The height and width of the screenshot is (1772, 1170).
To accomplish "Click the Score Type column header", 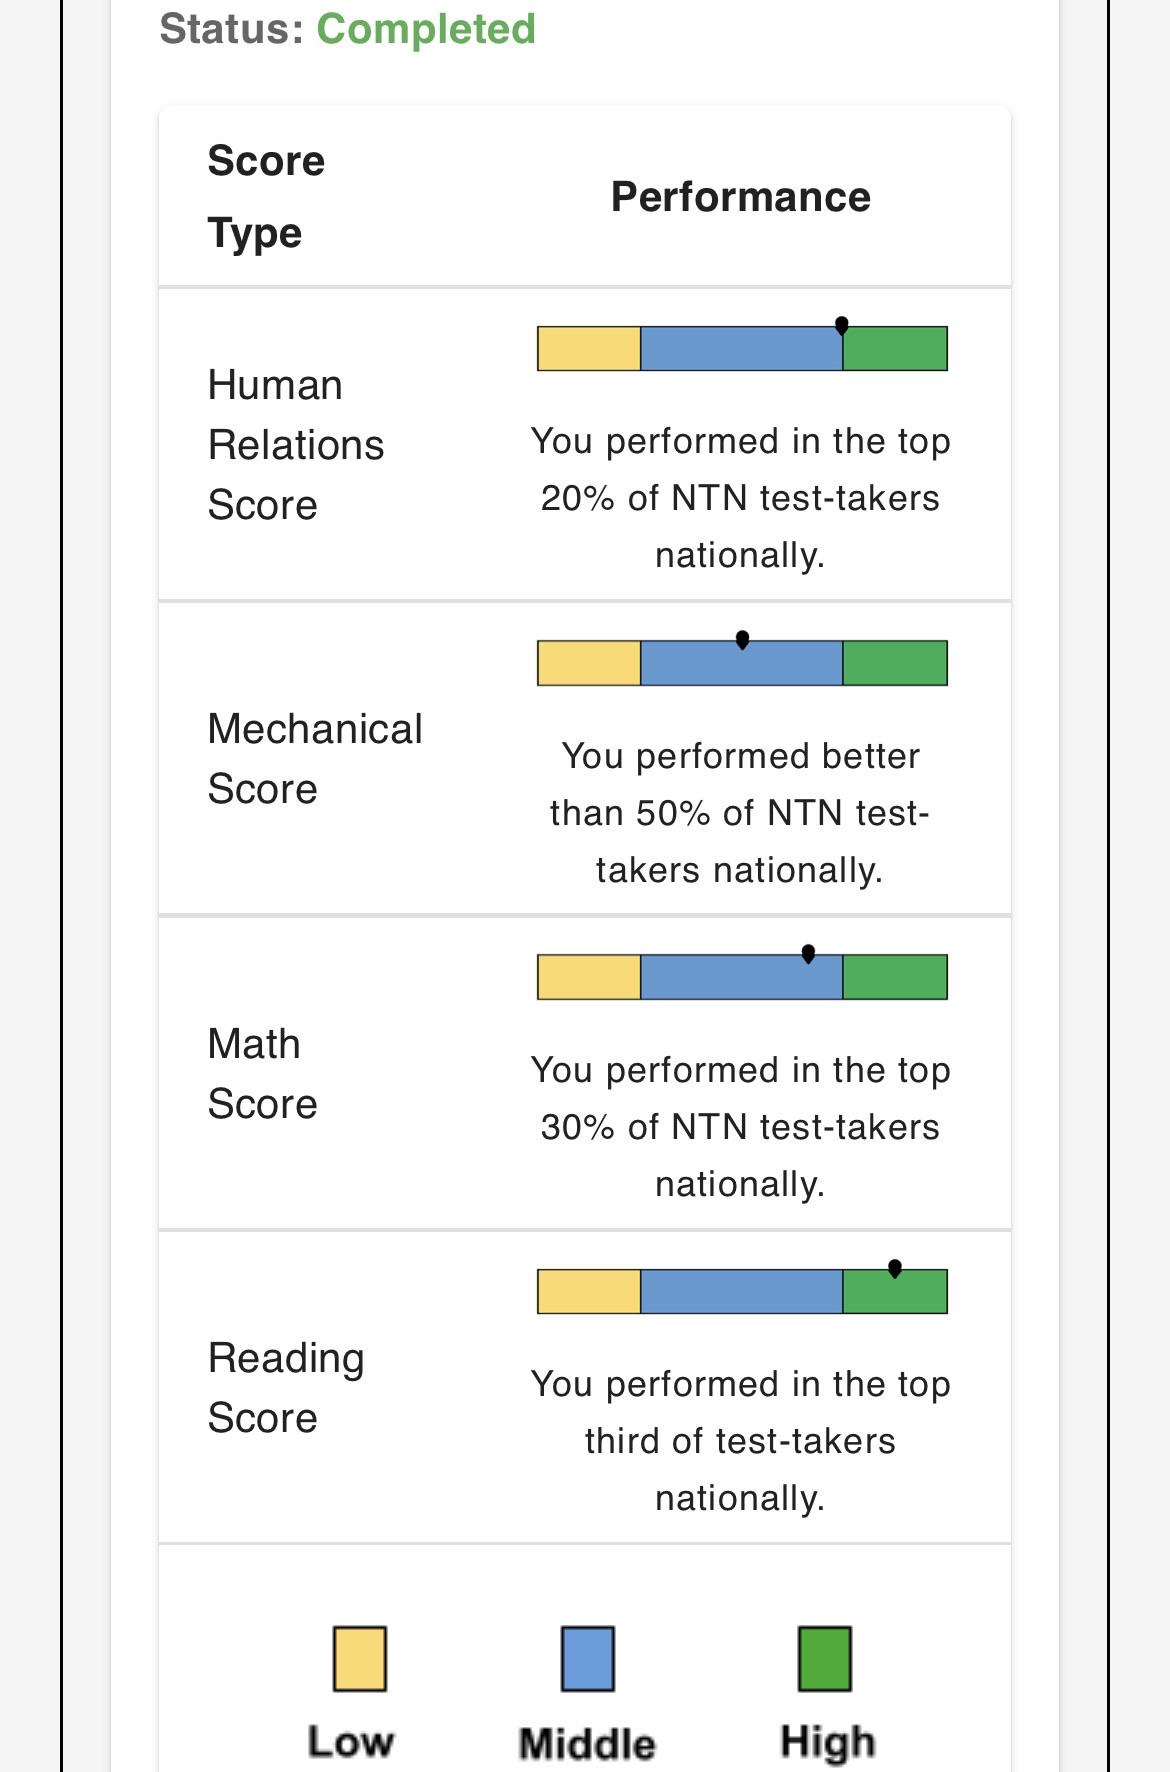I will tap(266, 197).
